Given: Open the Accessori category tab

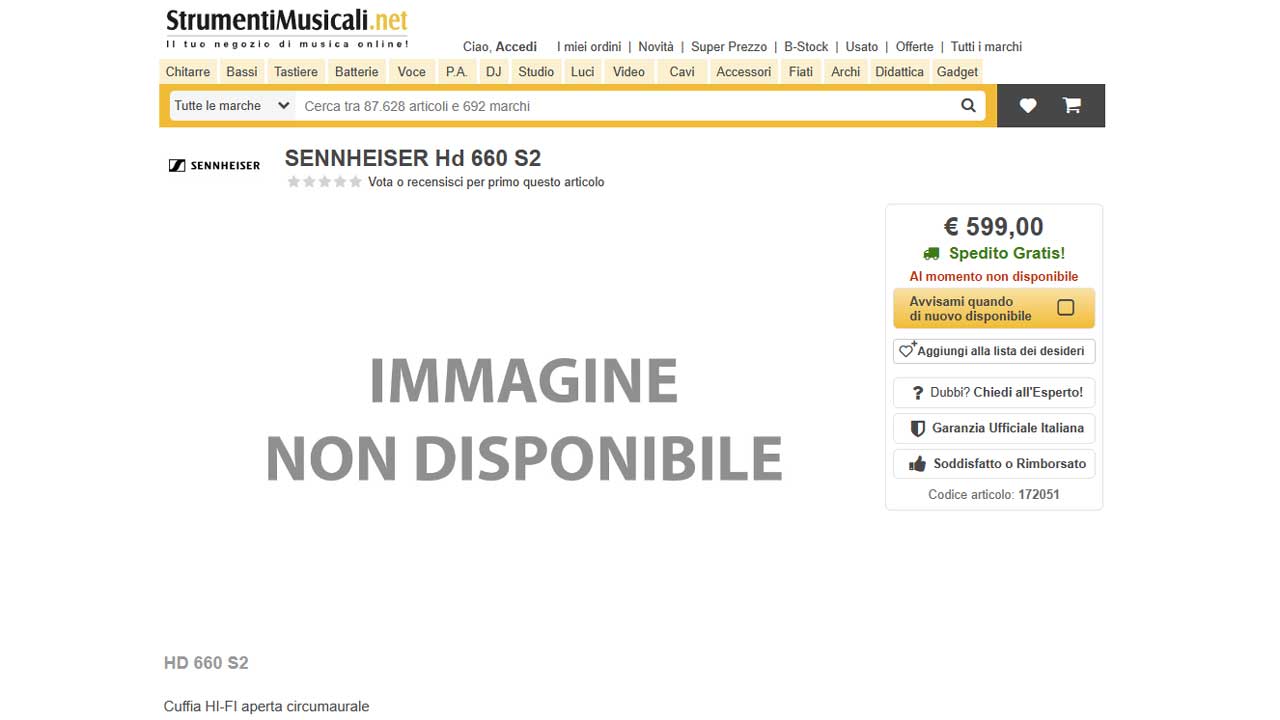Looking at the screenshot, I should (x=744, y=72).
